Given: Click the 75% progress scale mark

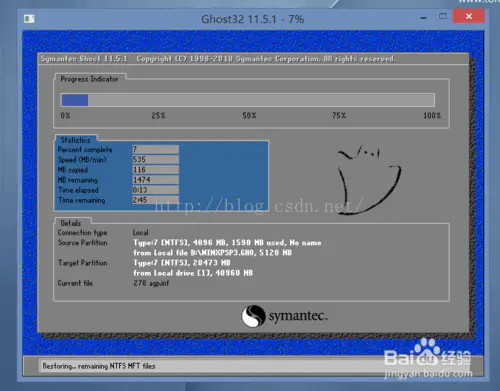Looking at the screenshot, I should tap(339, 116).
